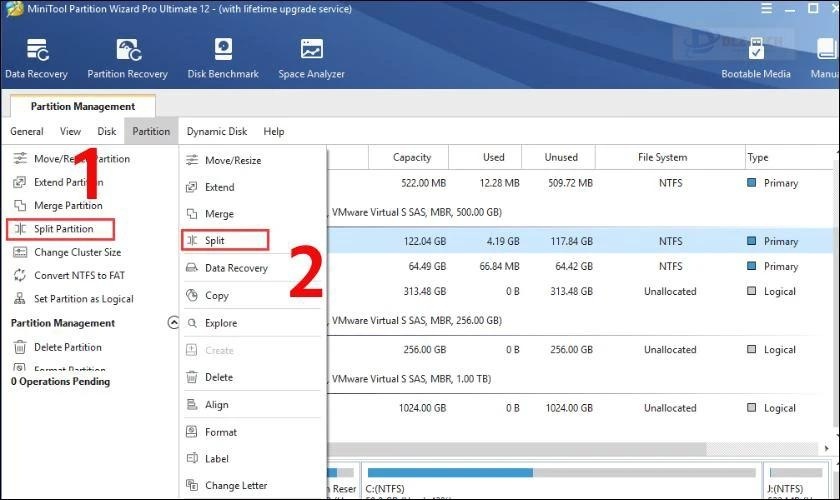The width and height of the screenshot is (840, 500).
Task: Click Convert NTFS to FAT icon
Action: click(x=20, y=275)
